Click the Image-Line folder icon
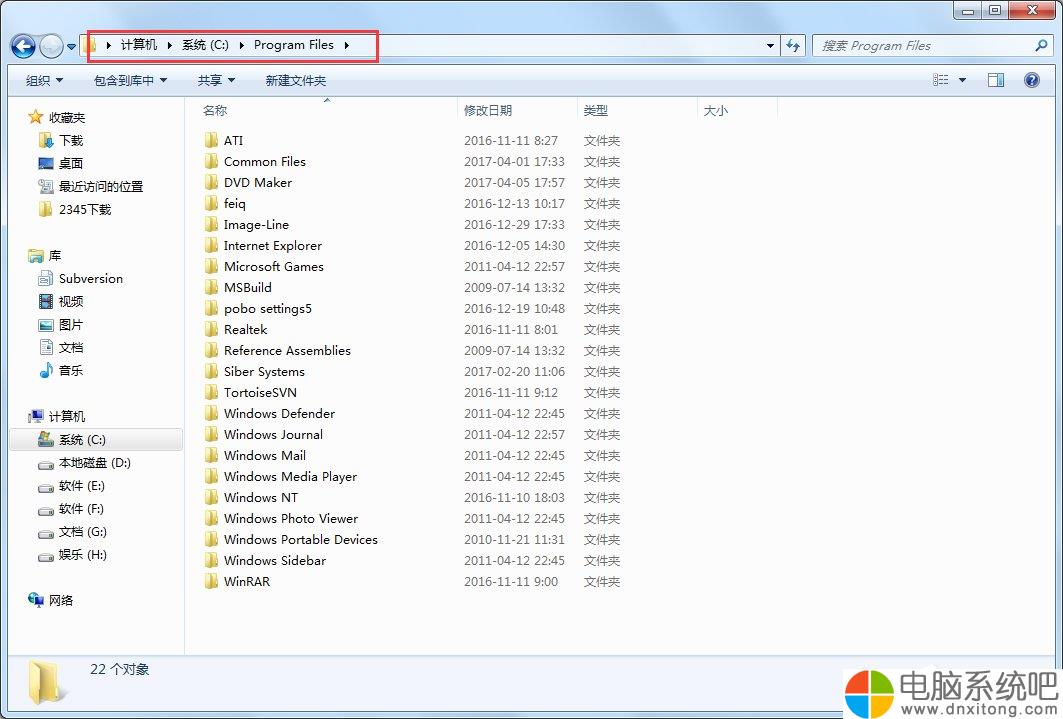The width and height of the screenshot is (1063, 719). pos(212,224)
